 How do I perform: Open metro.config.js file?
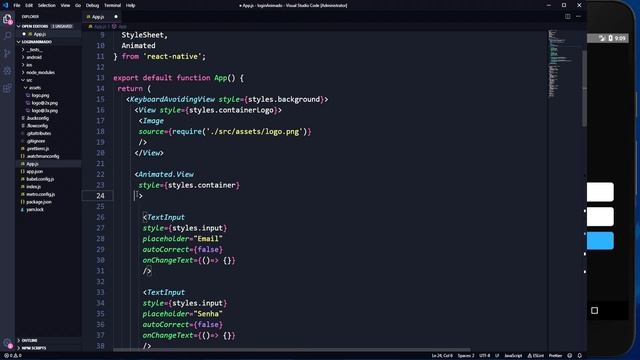click(x=48, y=194)
